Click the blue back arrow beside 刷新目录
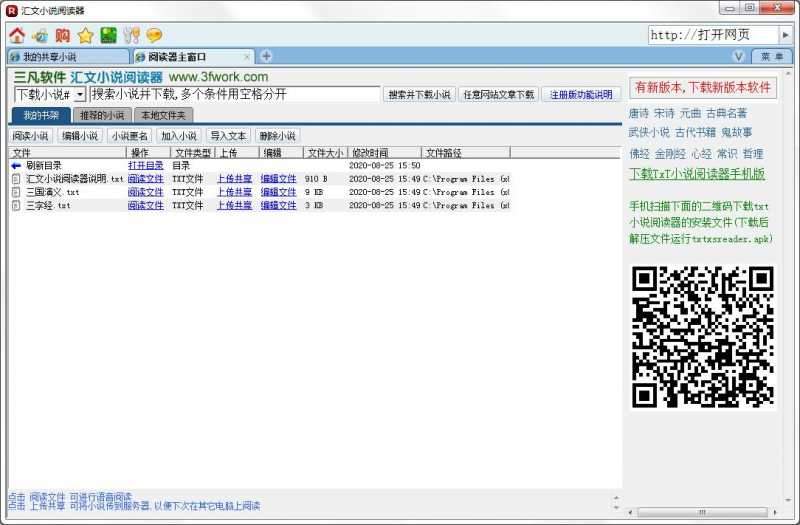Image resolution: width=800 pixels, height=525 pixels. [x=16, y=166]
